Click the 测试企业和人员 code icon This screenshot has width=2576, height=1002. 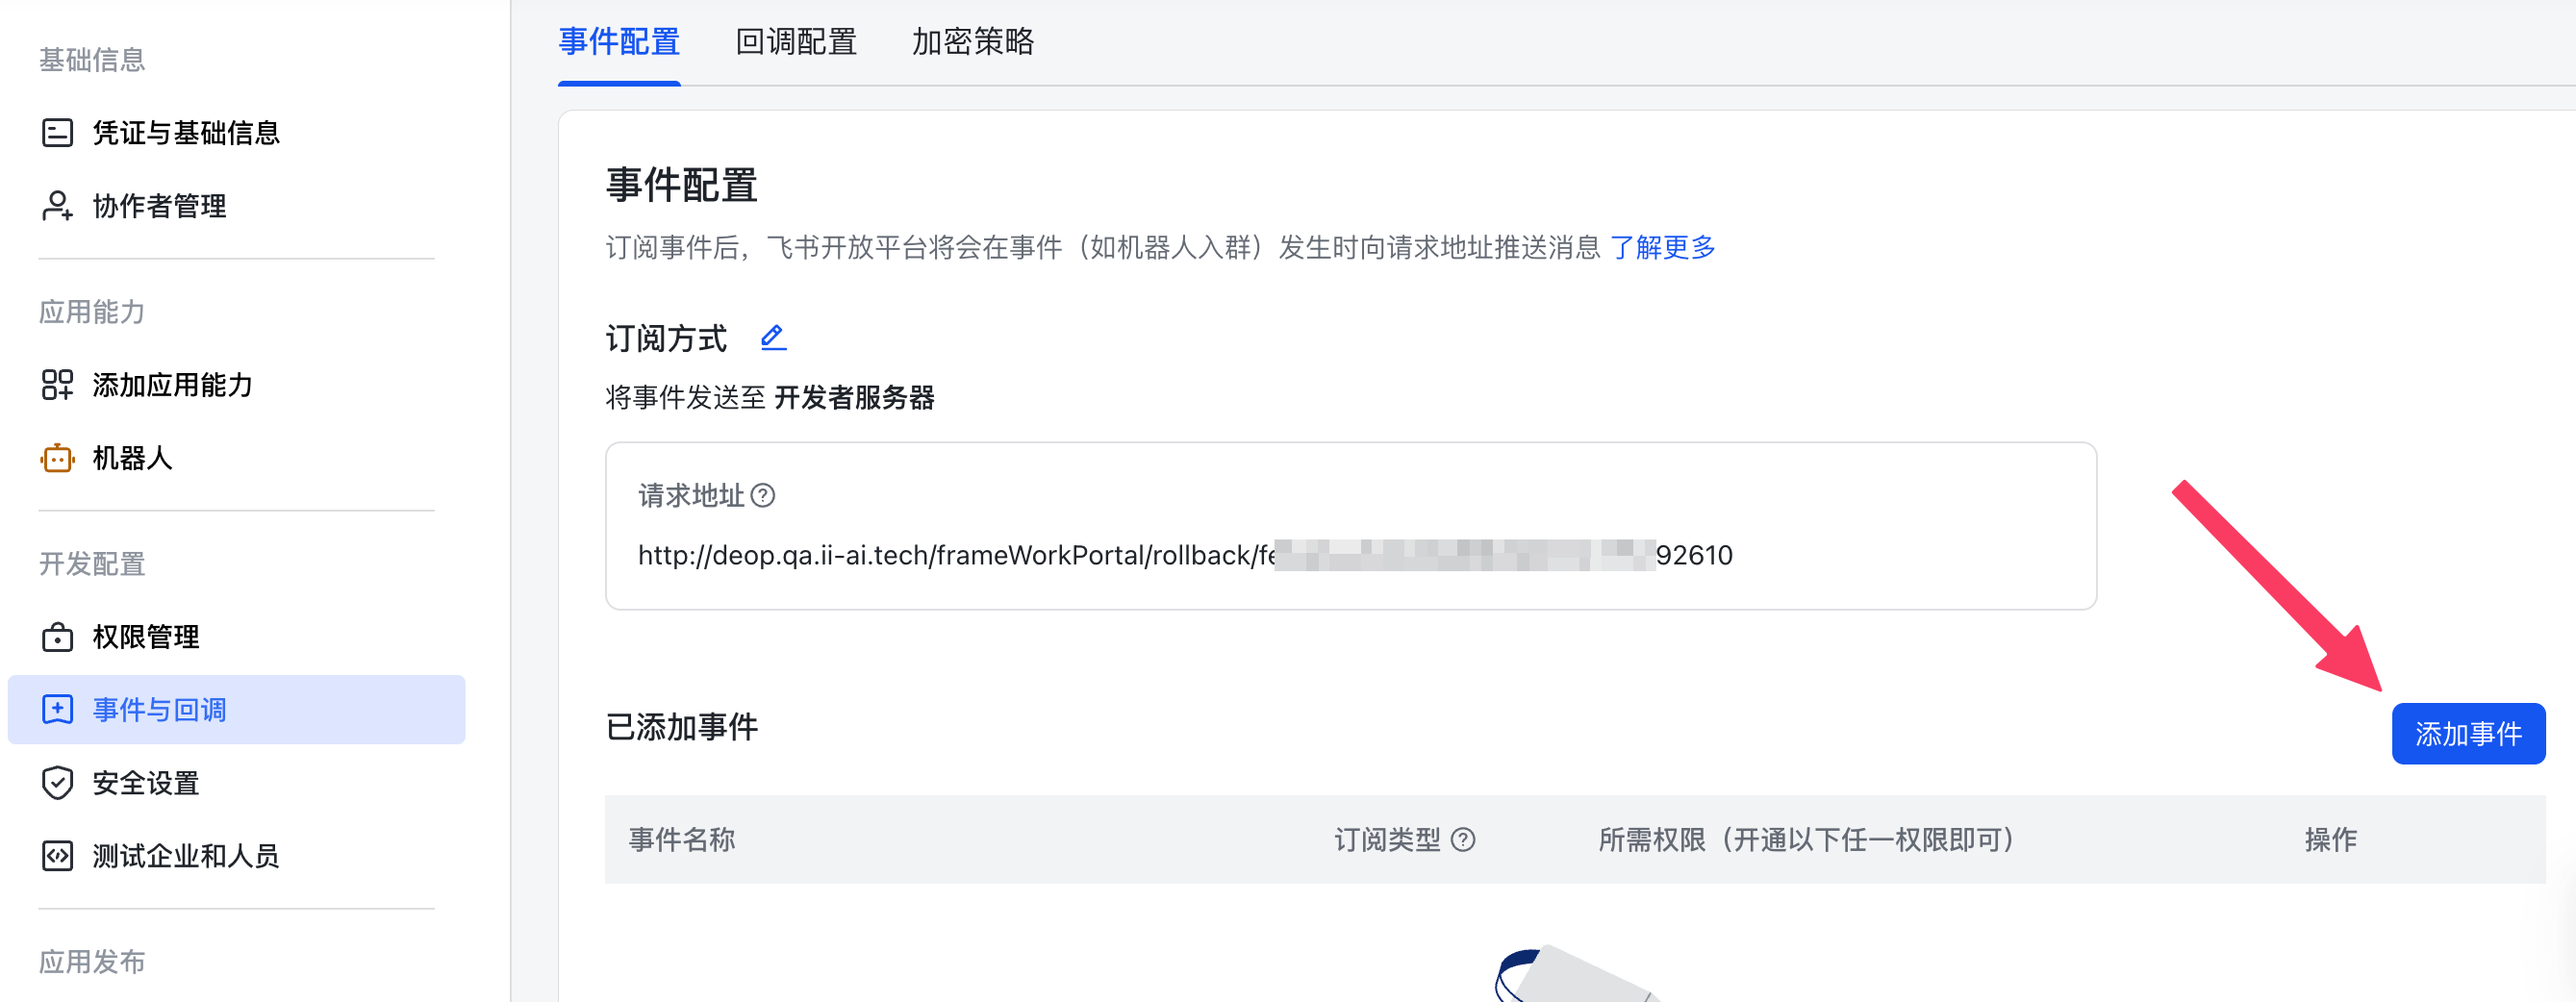pyautogui.click(x=57, y=856)
